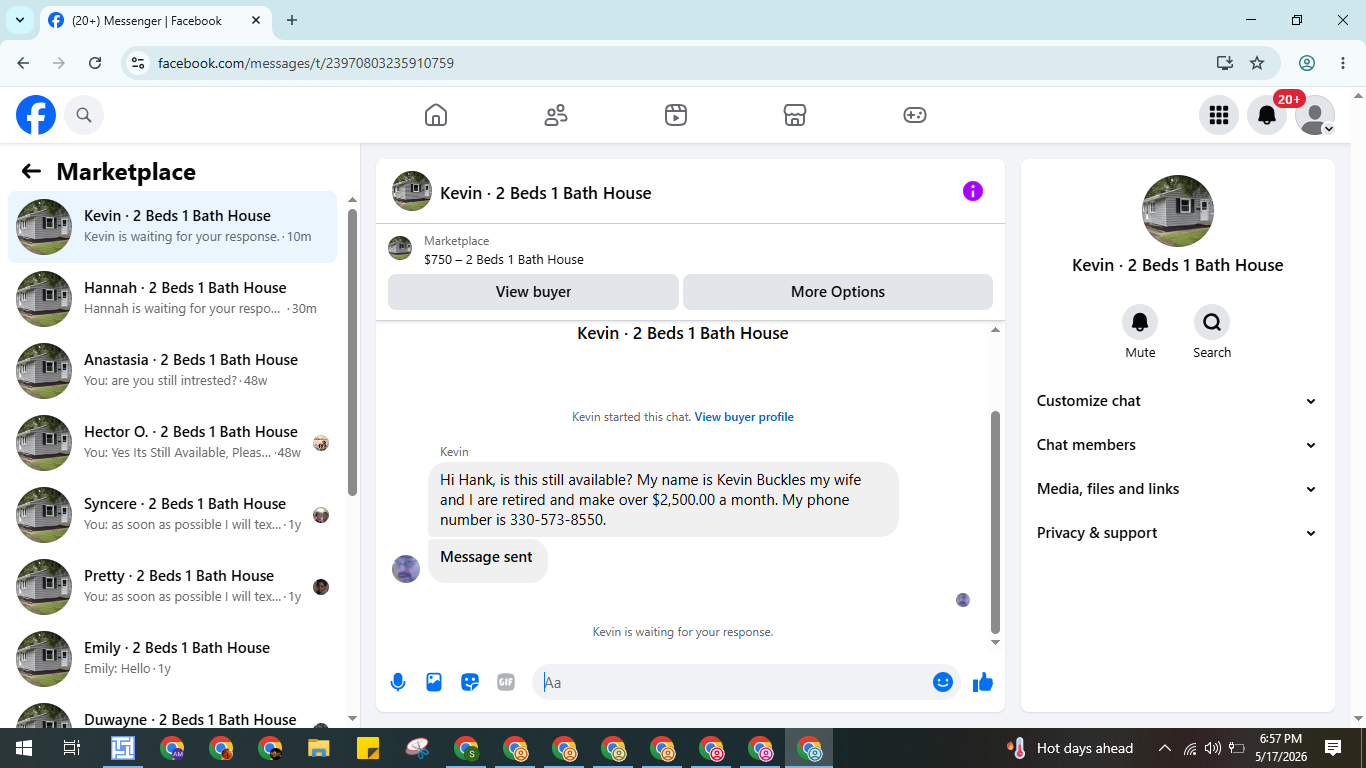Screen dimensions: 1366x768
Task: Open the Chrome profile icon
Action: pos(1307,63)
